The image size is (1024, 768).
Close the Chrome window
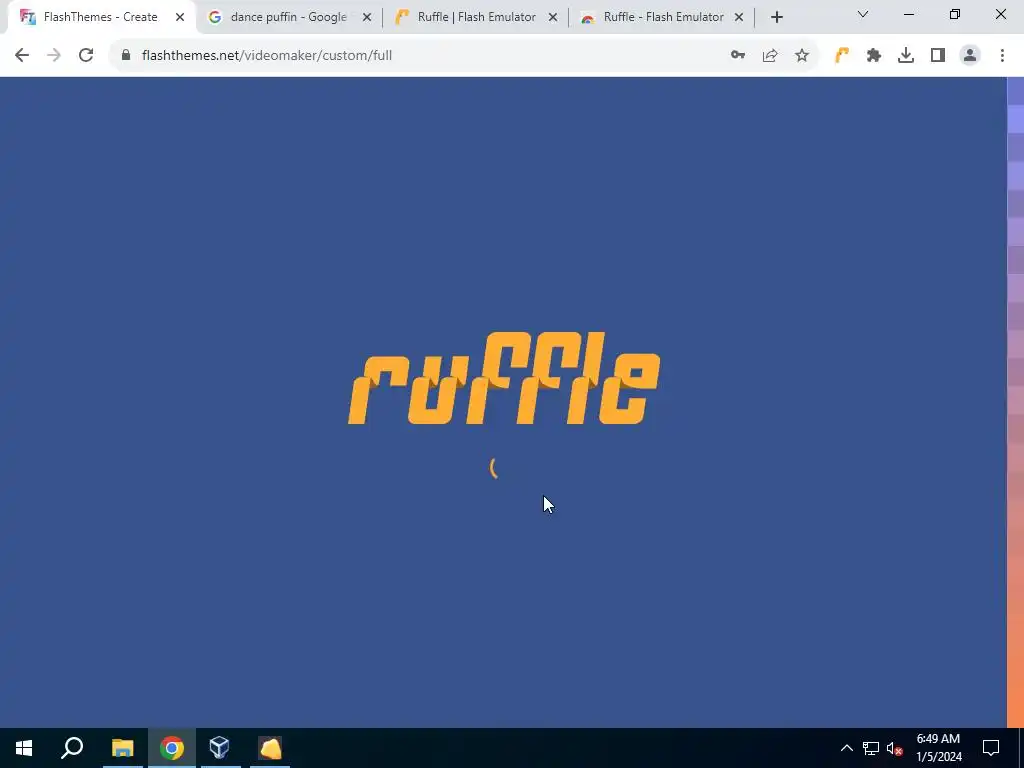1000,14
